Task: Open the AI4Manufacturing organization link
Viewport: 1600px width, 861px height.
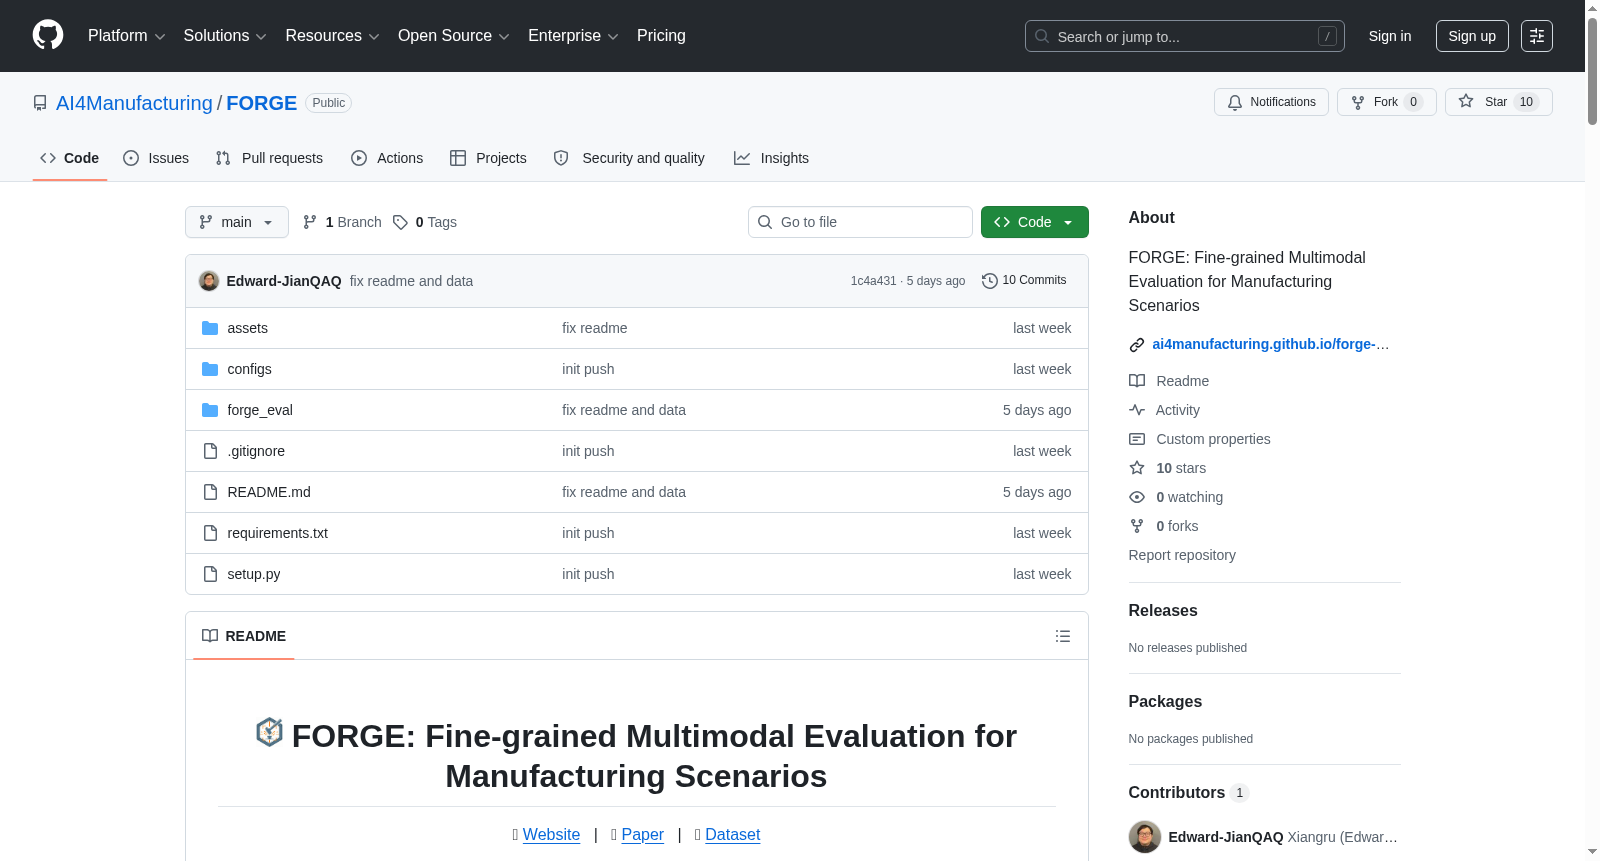Action: coord(134,103)
